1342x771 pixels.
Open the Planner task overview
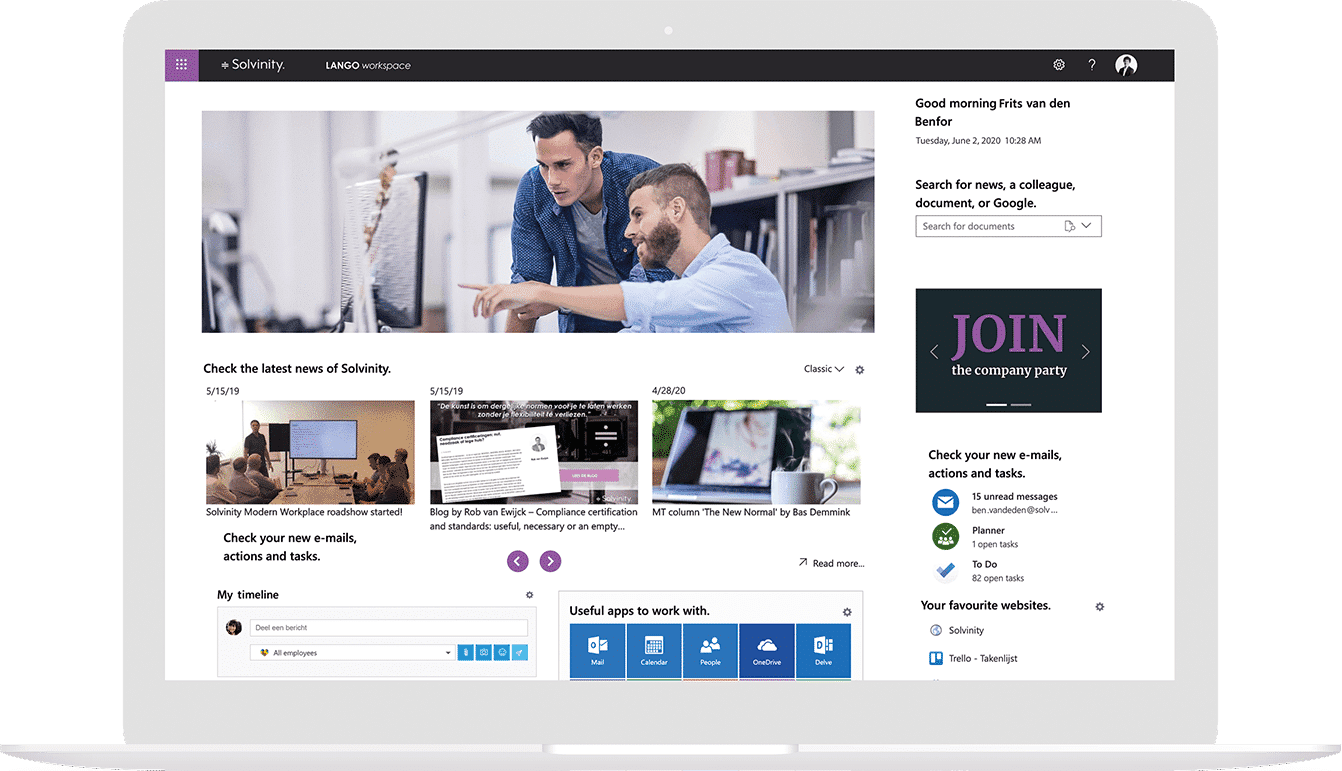tap(945, 536)
